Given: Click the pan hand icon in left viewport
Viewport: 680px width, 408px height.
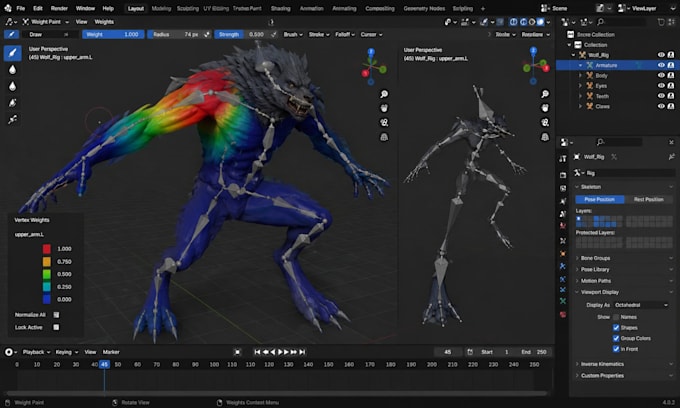Looking at the screenshot, I should coord(384,108).
